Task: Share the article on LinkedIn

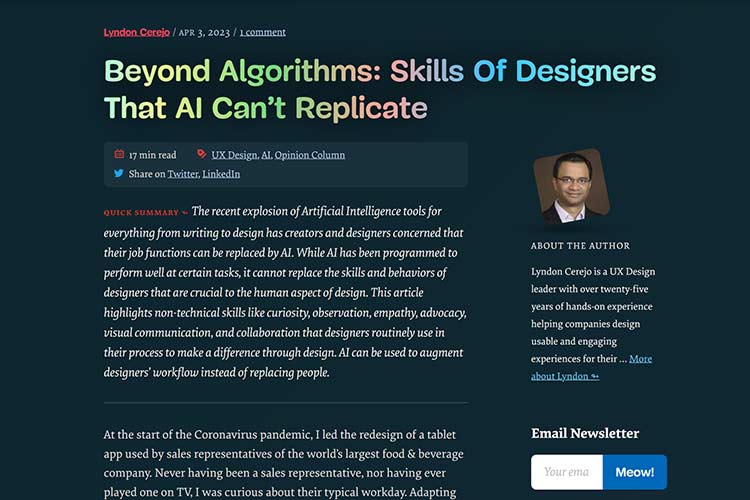Action: (221, 174)
